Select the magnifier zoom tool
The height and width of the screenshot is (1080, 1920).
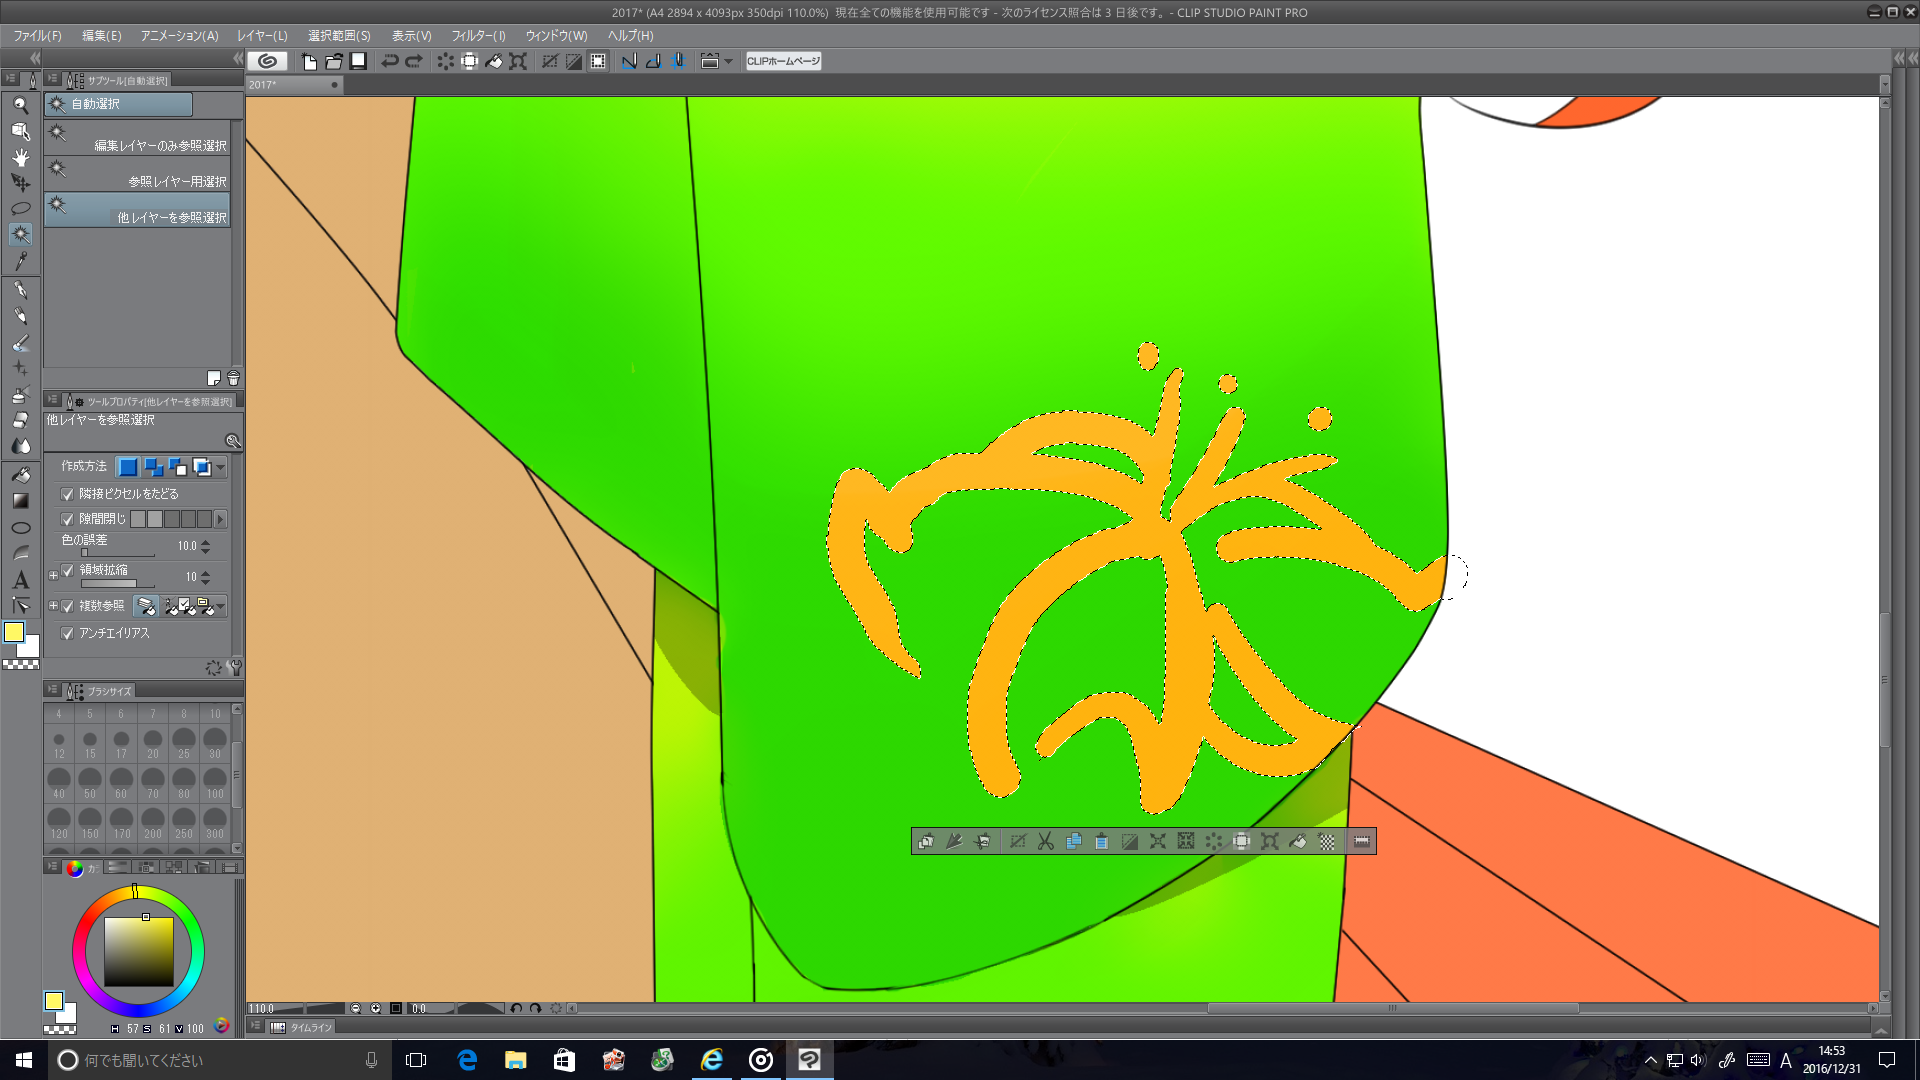(20, 105)
